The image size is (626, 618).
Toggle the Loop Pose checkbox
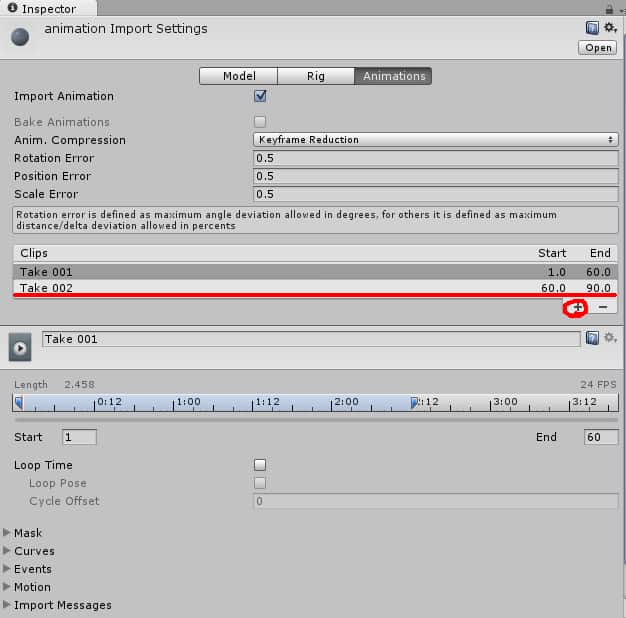[x=260, y=483]
